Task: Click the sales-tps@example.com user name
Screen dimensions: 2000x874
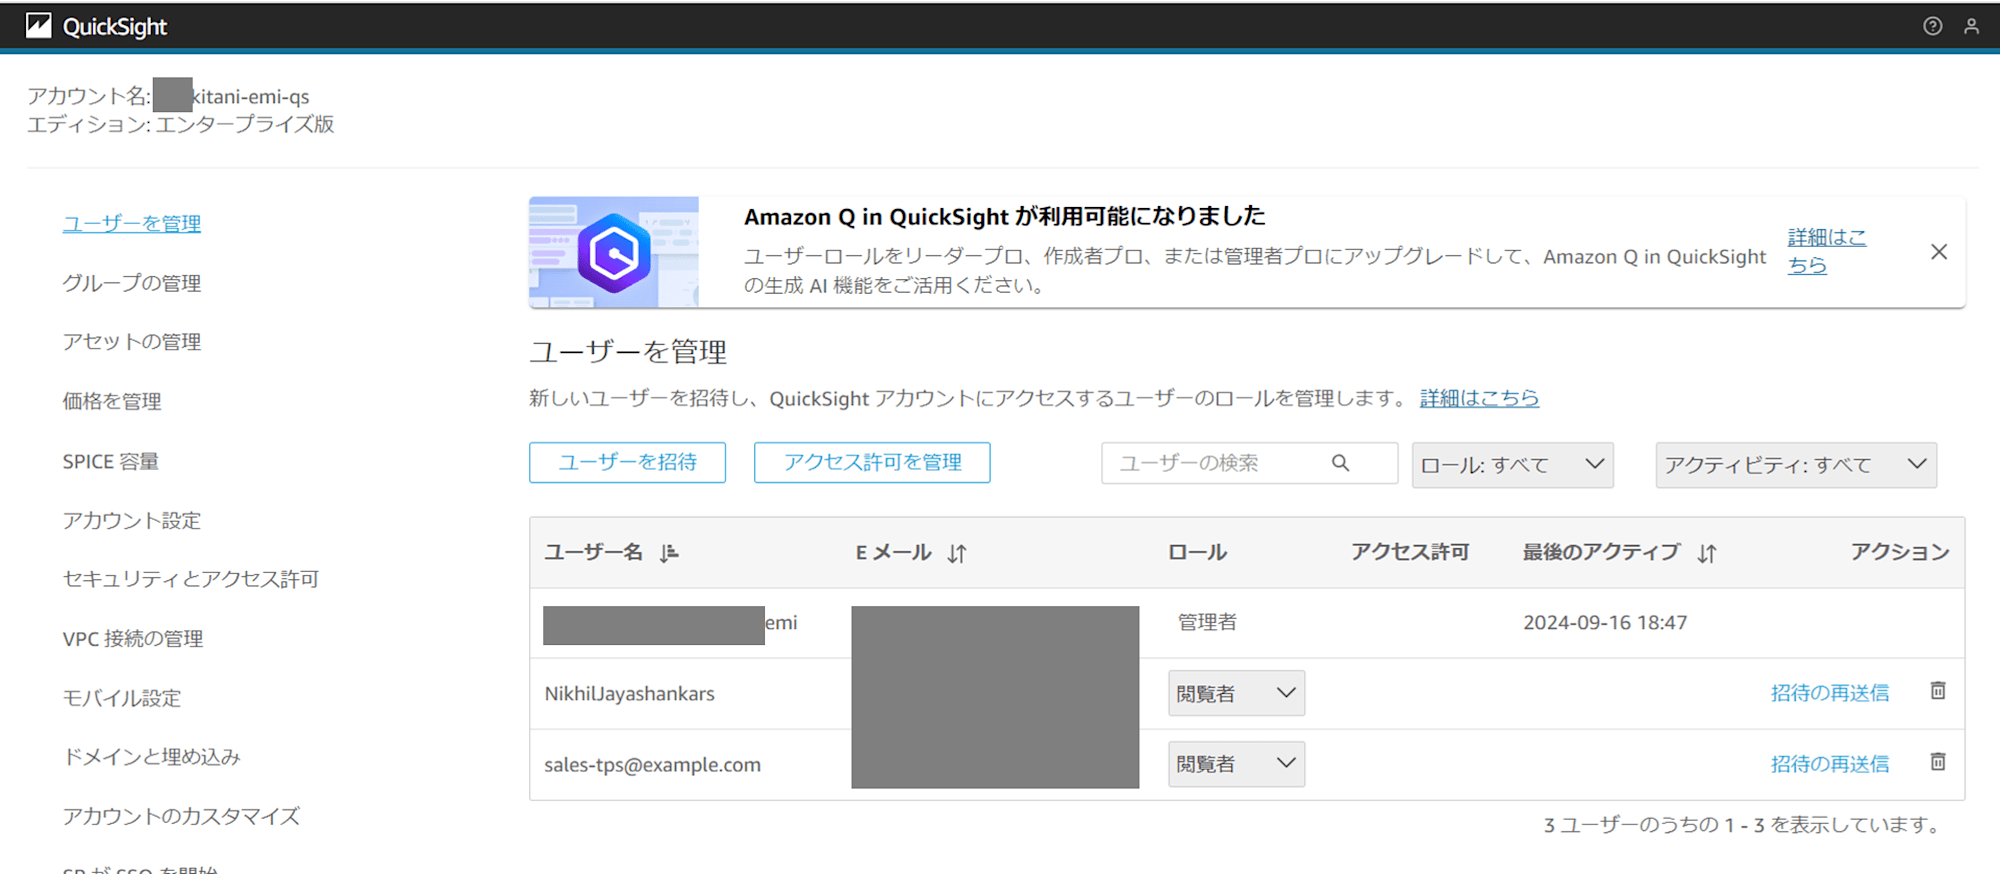Action: pyautogui.click(x=652, y=764)
